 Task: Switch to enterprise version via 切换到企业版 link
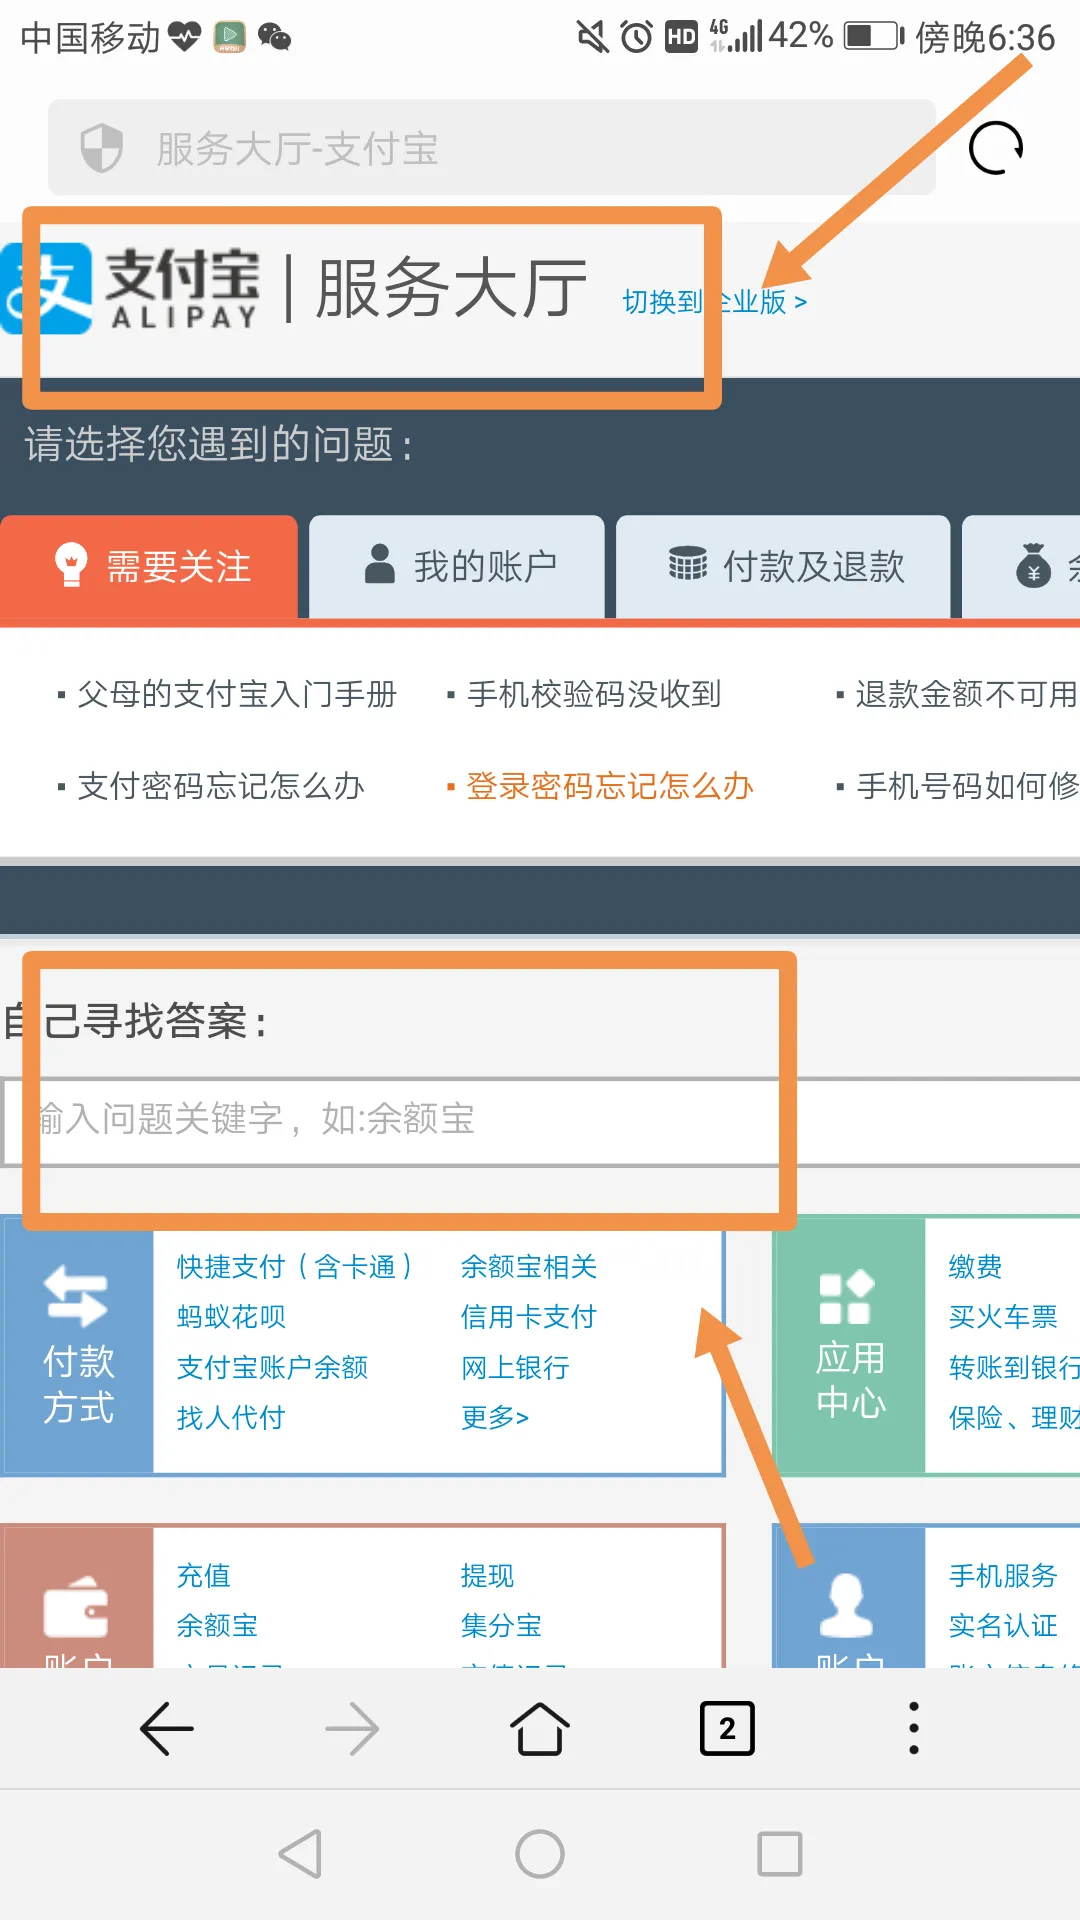(714, 301)
